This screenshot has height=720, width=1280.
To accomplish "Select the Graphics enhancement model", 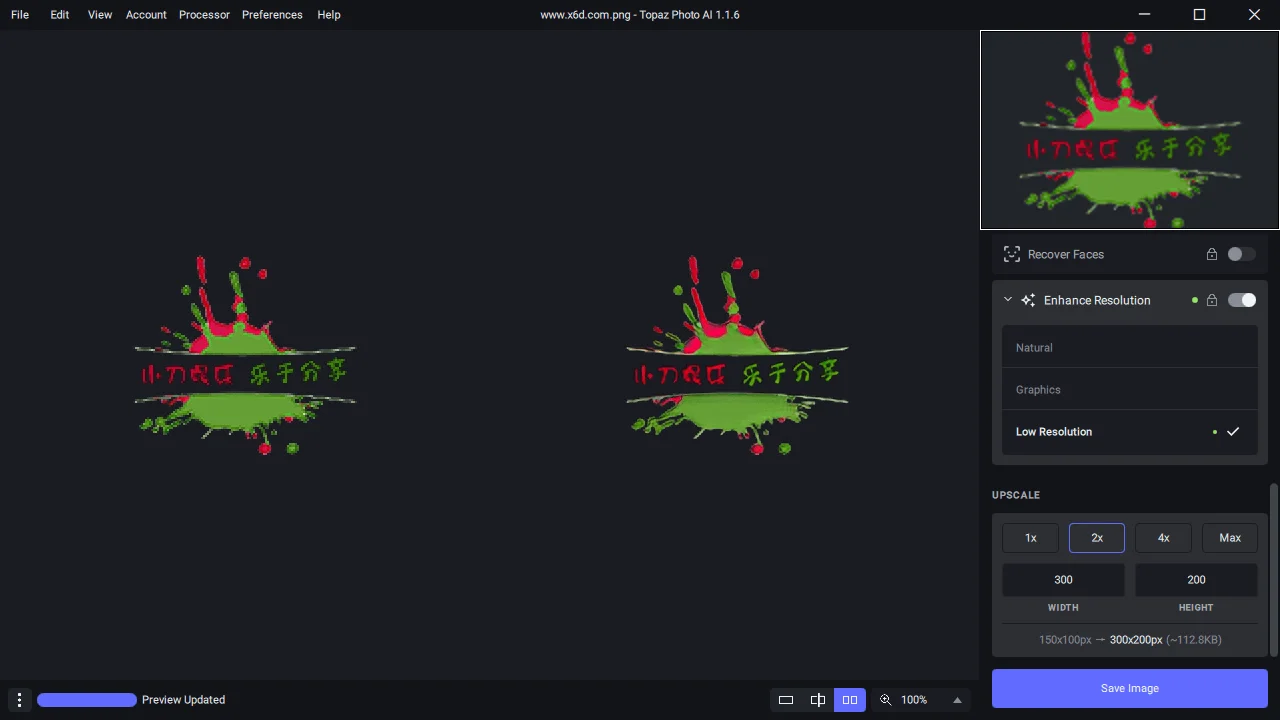I will coord(1129,390).
